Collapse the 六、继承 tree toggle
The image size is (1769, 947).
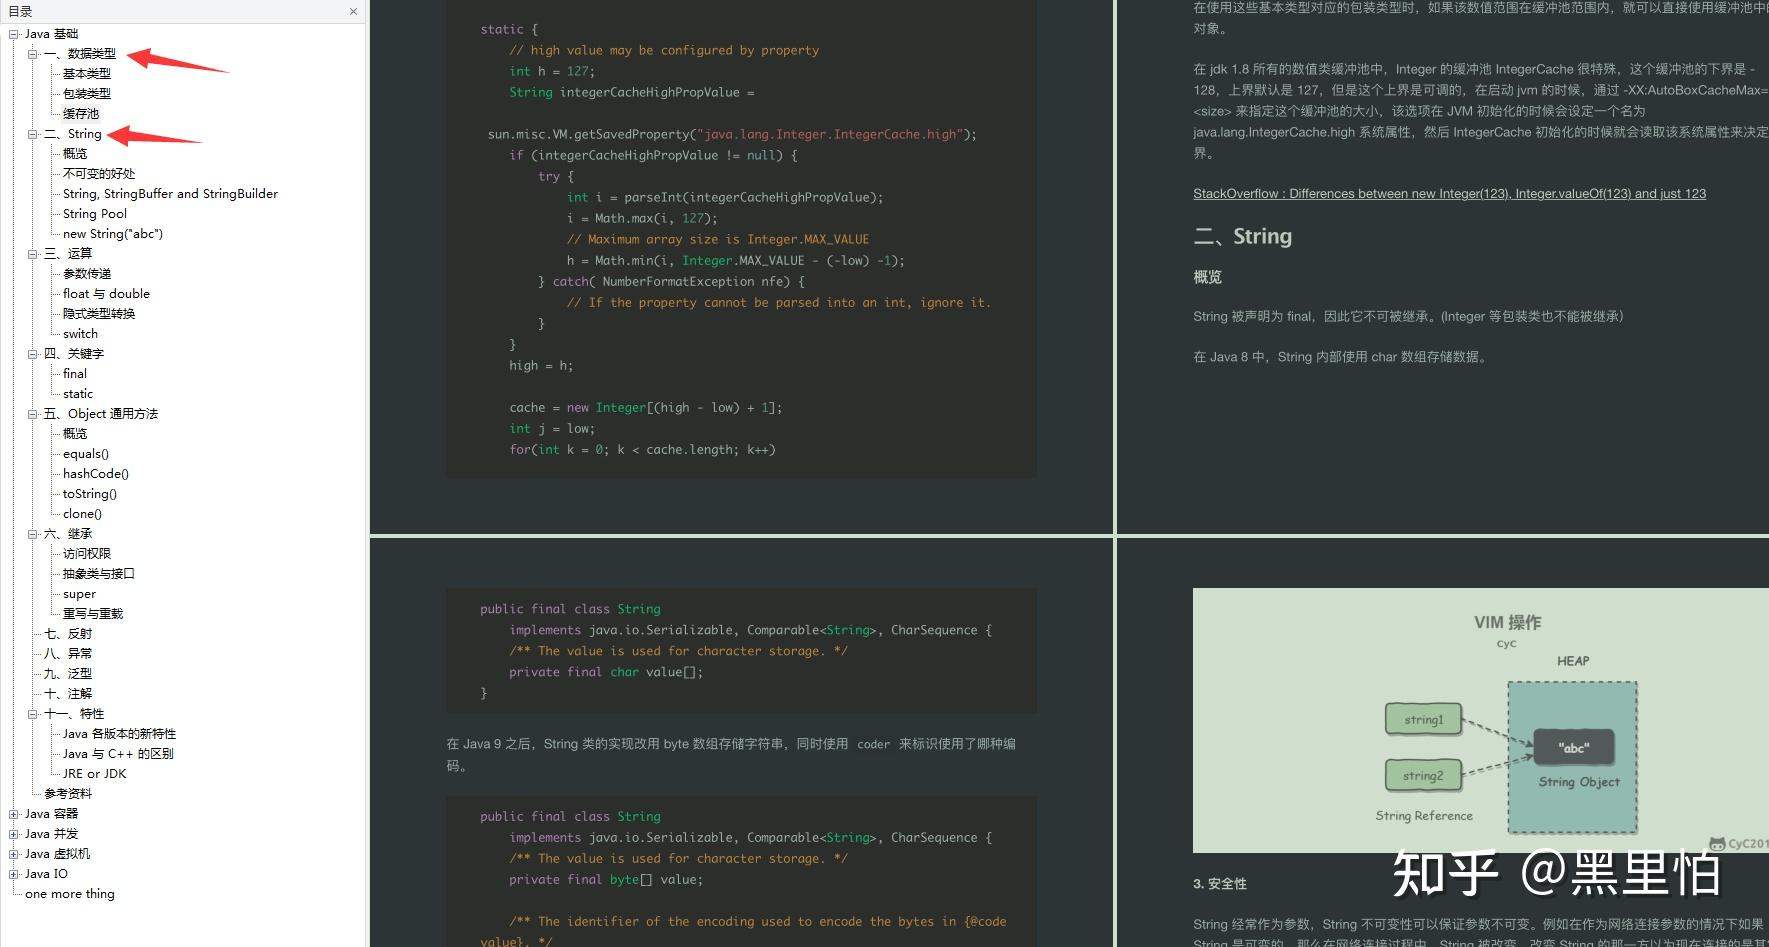pyautogui.click(x=33, y=534)
